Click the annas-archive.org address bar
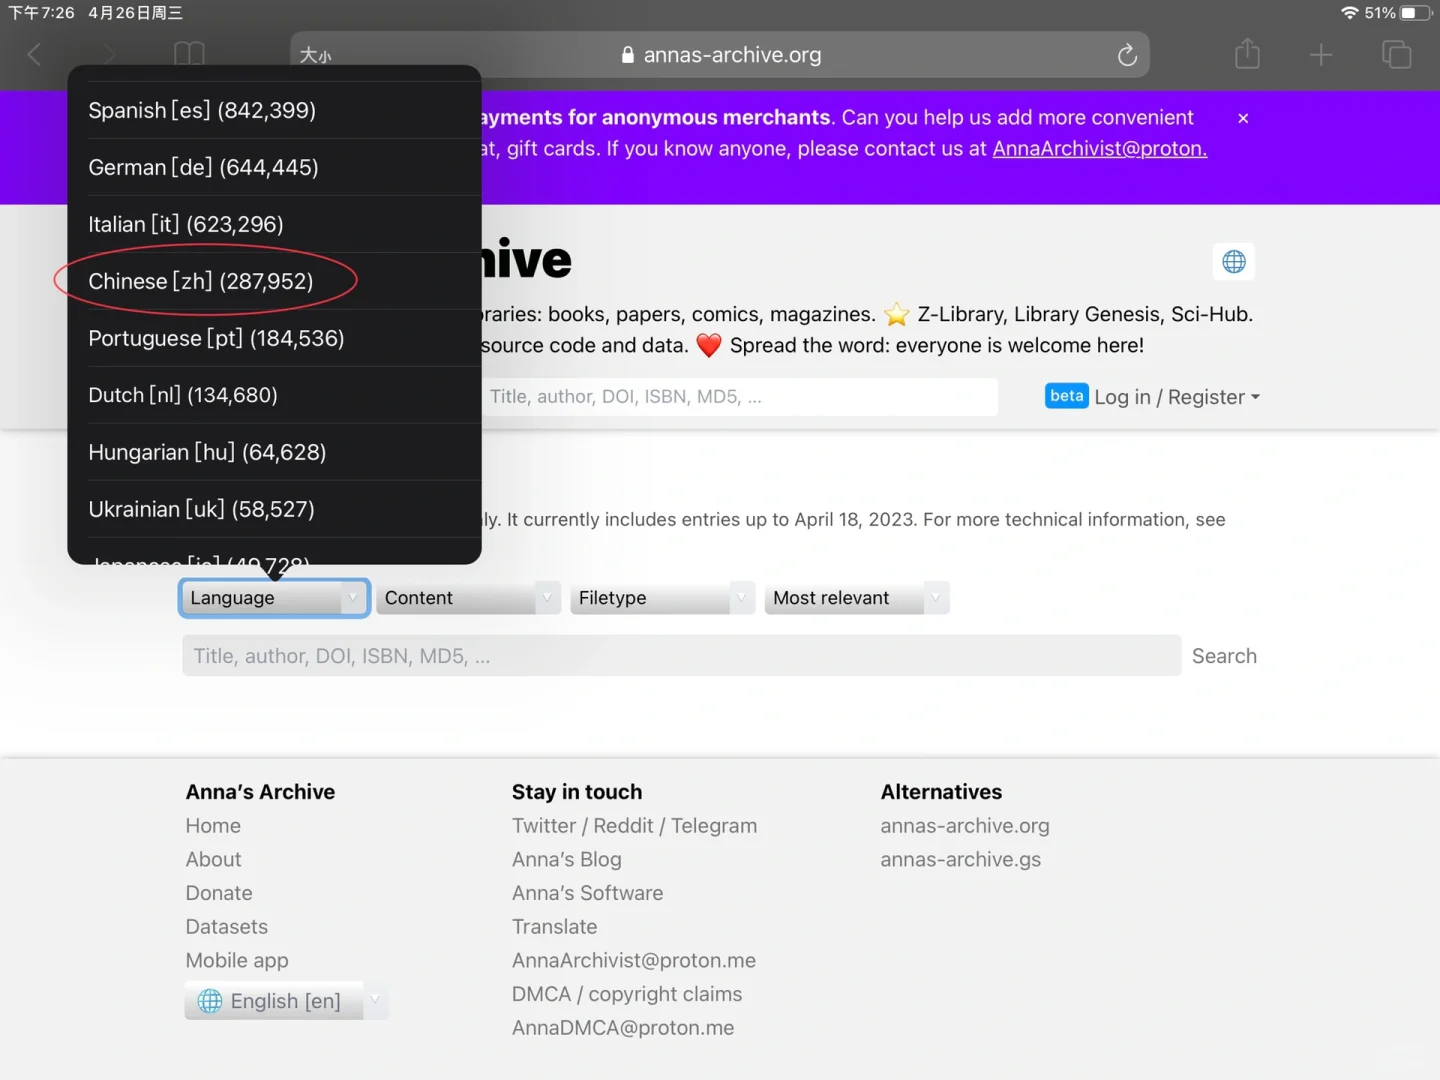Image resolution: width=1440 pixels, height=1080 pixels. pyautogui.click(x=720, y=55)
